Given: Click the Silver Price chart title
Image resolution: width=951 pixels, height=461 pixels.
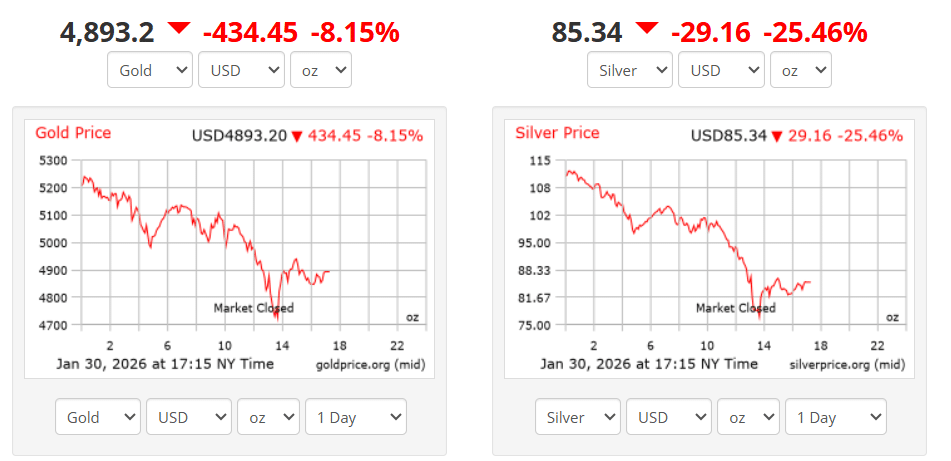Looking at the screenshot, I should point(557,133).
